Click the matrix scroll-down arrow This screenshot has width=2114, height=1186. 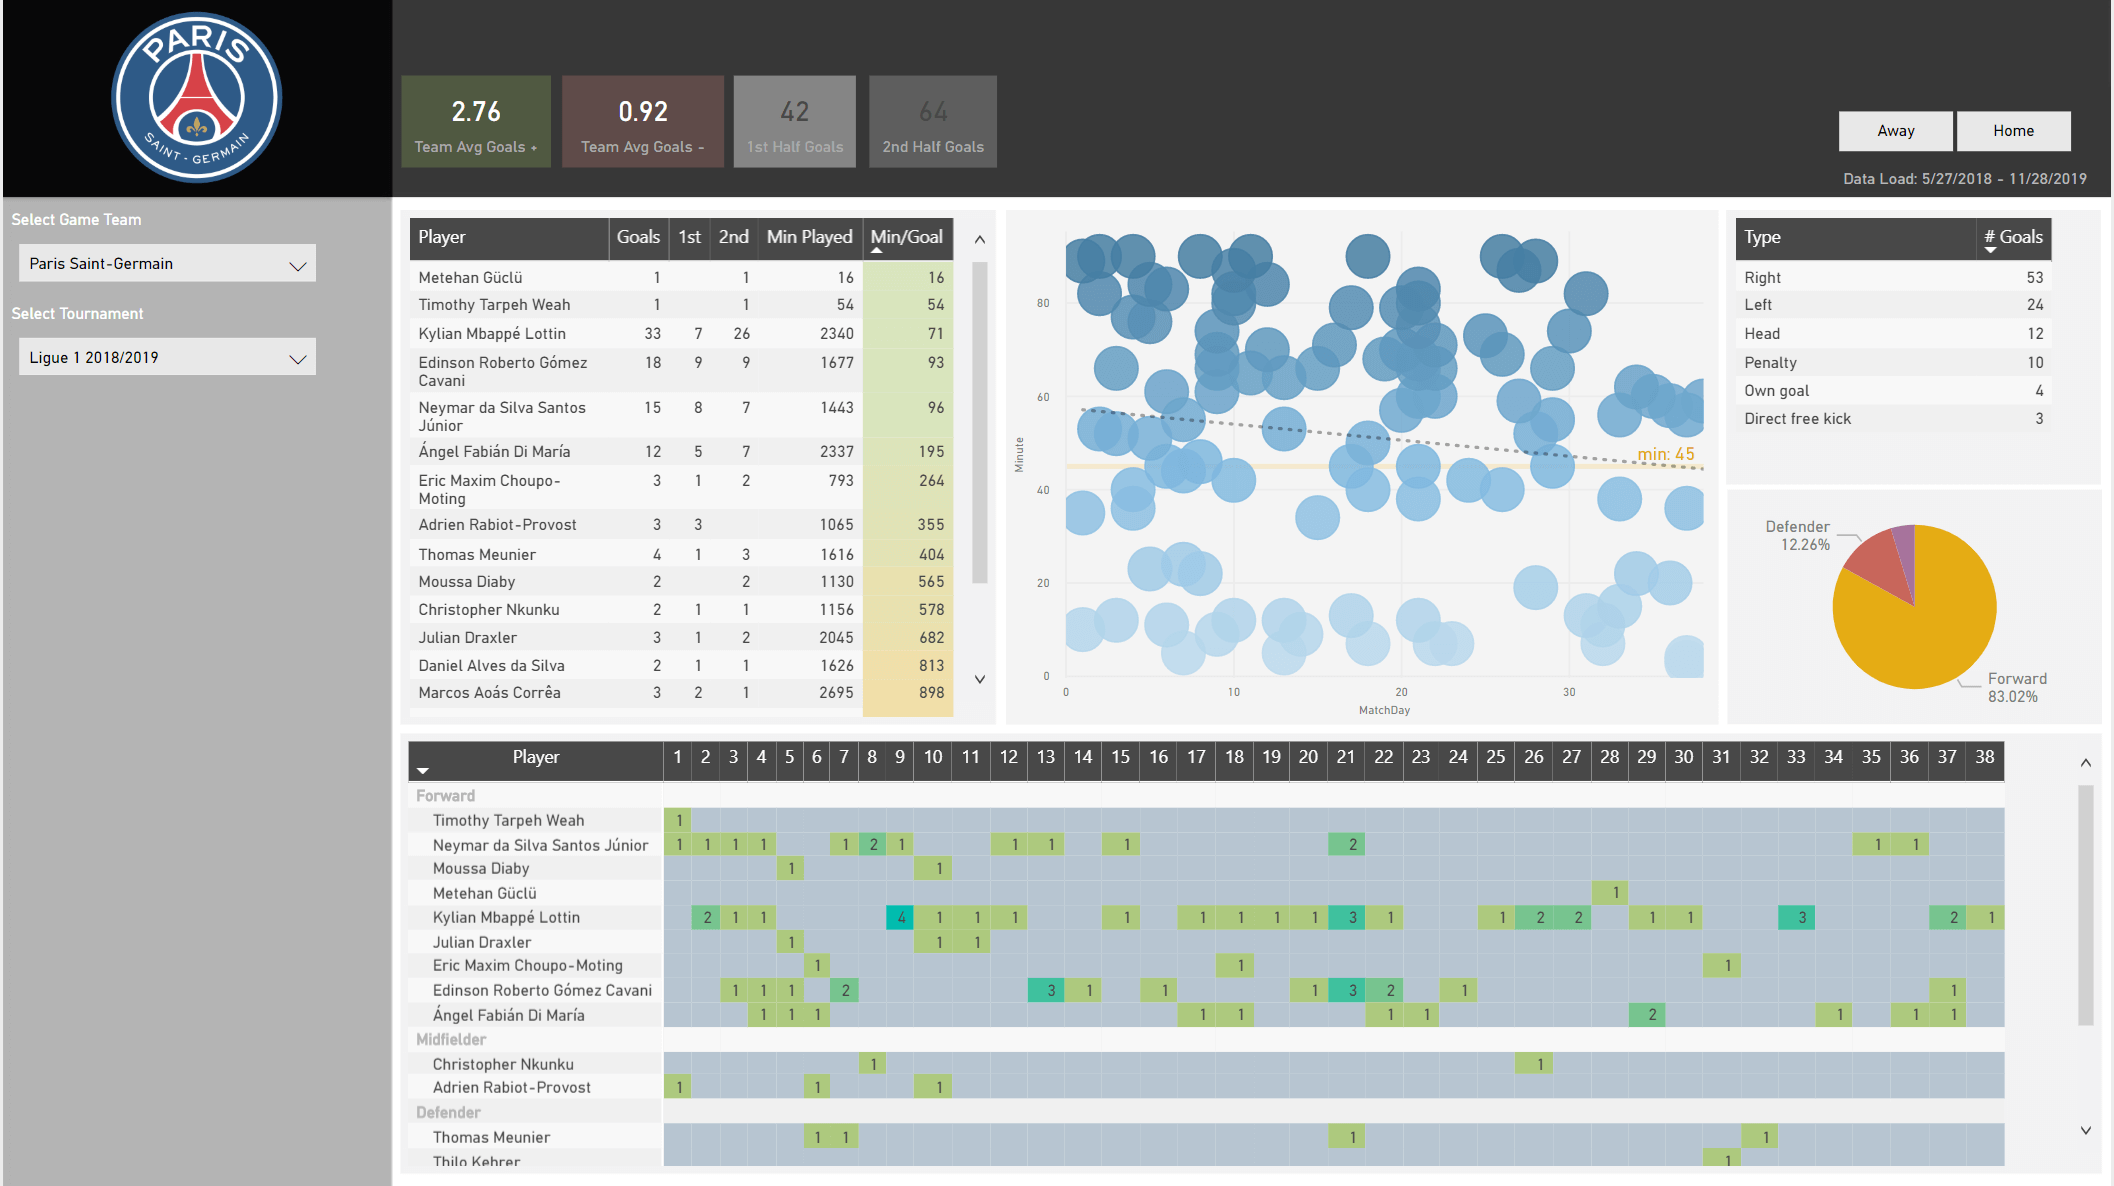coord(2086,1131)
